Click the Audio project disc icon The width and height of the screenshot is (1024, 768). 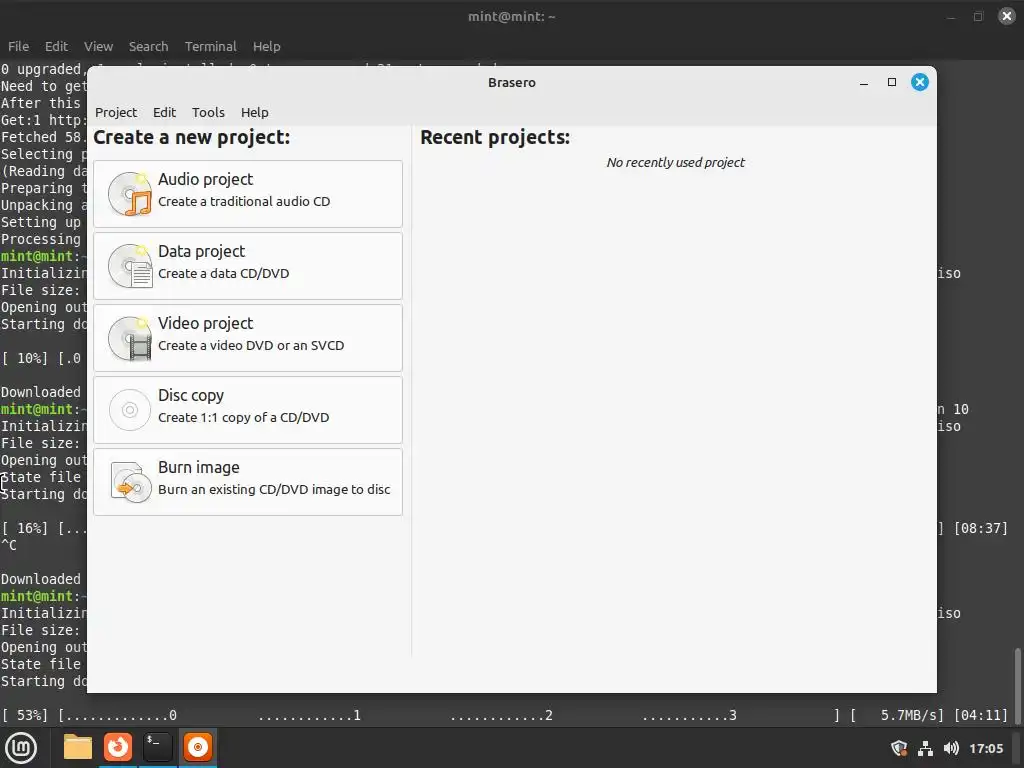tap(130, 194)
